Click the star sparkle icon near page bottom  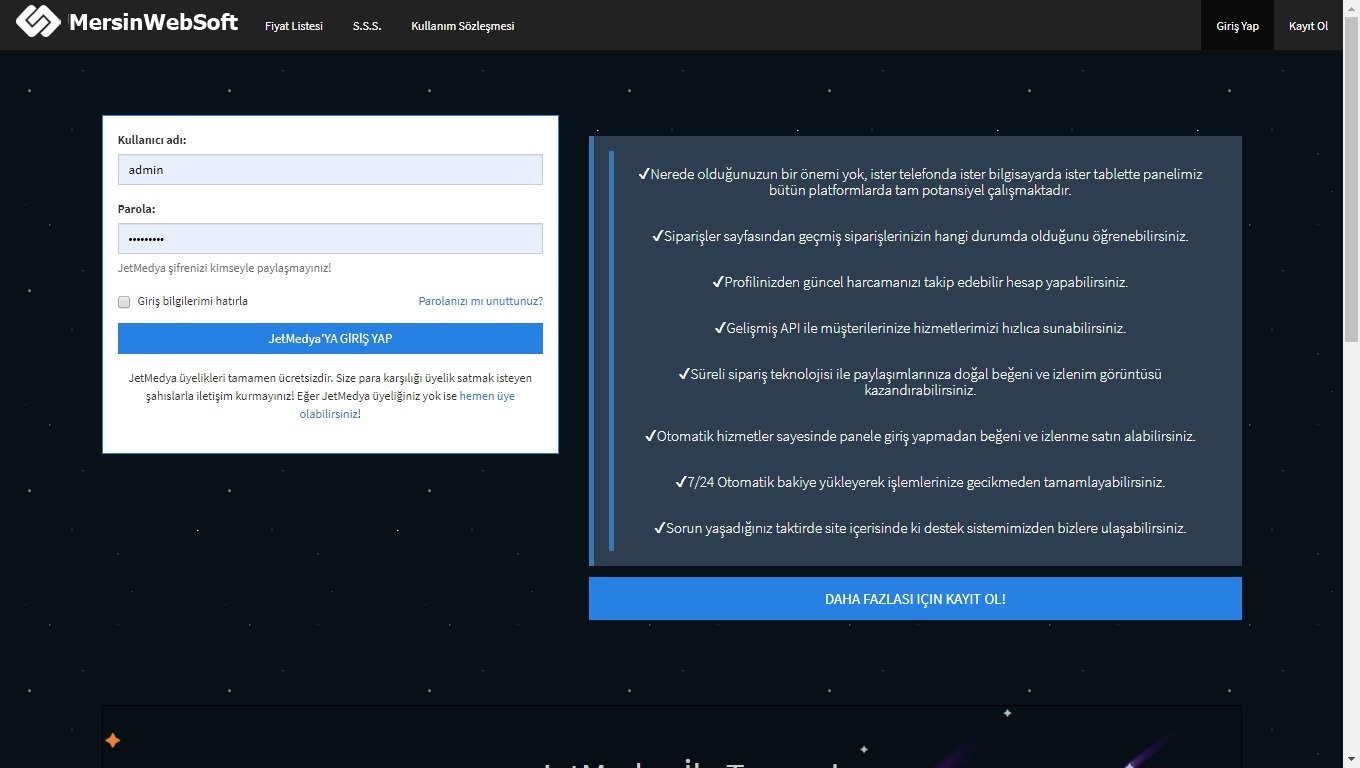coord(113,740)
